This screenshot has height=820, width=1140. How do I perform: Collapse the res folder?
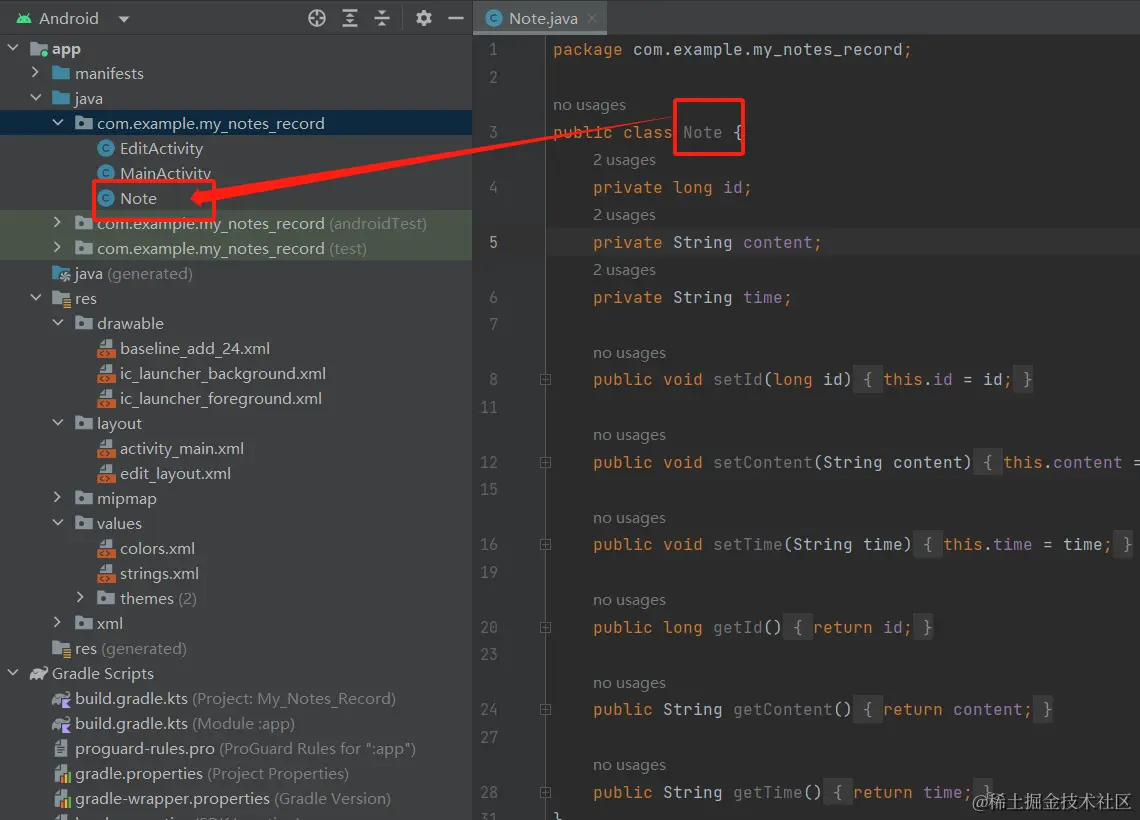(35, 297)
